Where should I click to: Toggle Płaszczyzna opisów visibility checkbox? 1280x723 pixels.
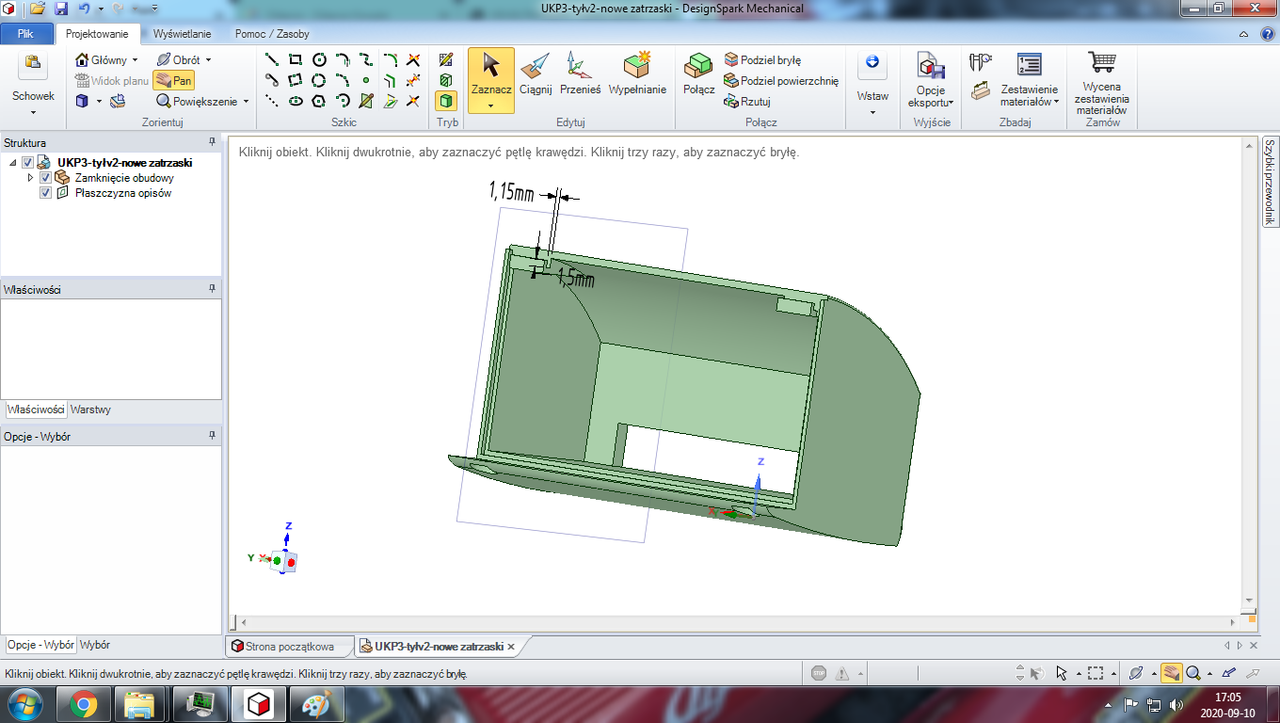pyautogui.click(x=45, y=193)
